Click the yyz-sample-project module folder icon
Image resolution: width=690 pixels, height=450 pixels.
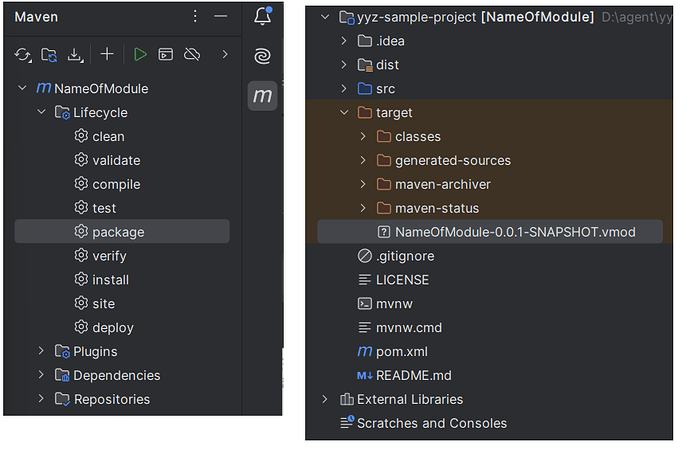click(347, 18)
